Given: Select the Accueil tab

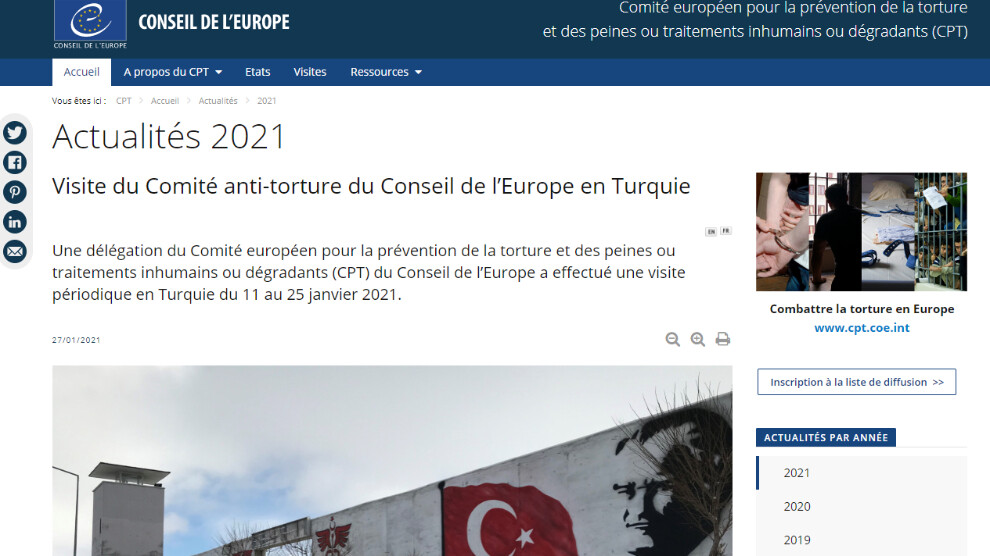Looking at the screenshot, I should [81, 72].
